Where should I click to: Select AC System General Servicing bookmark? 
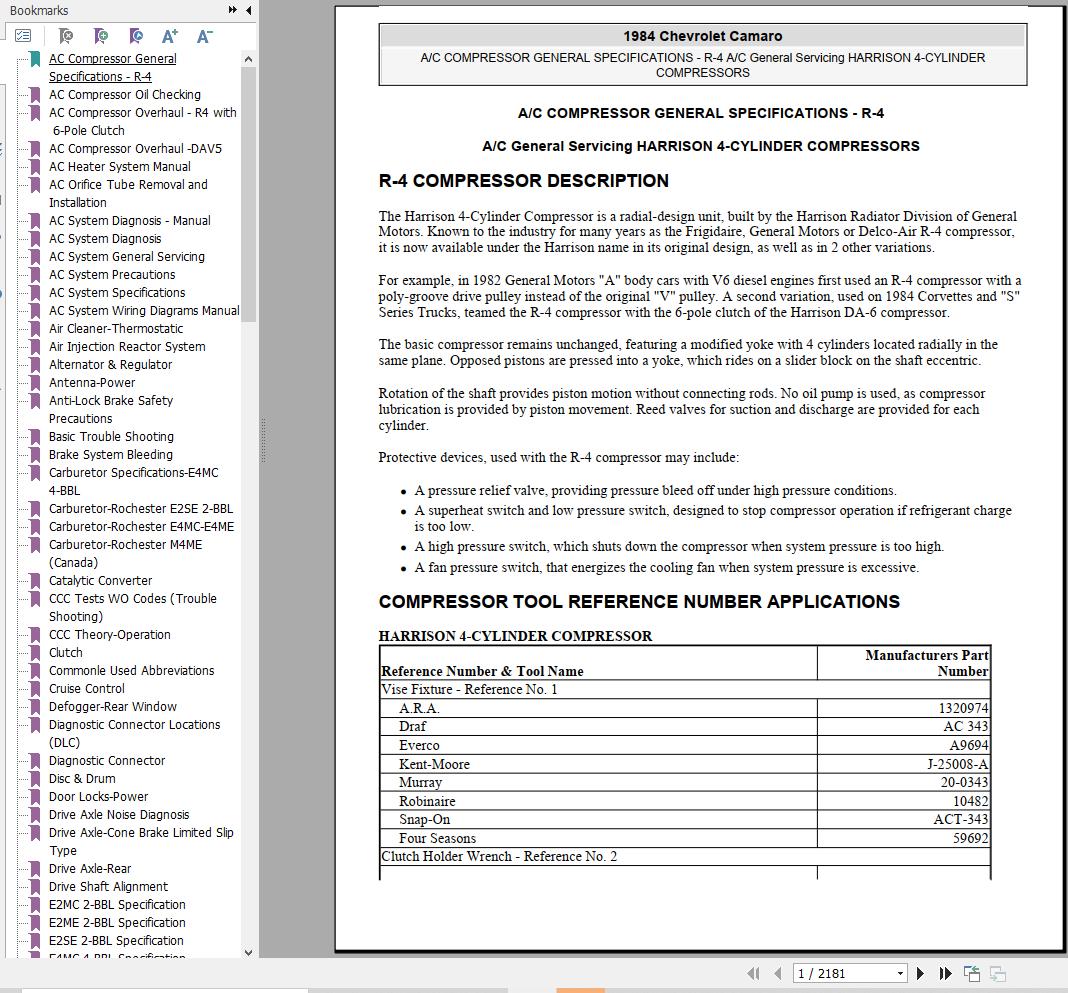(127, 257)
